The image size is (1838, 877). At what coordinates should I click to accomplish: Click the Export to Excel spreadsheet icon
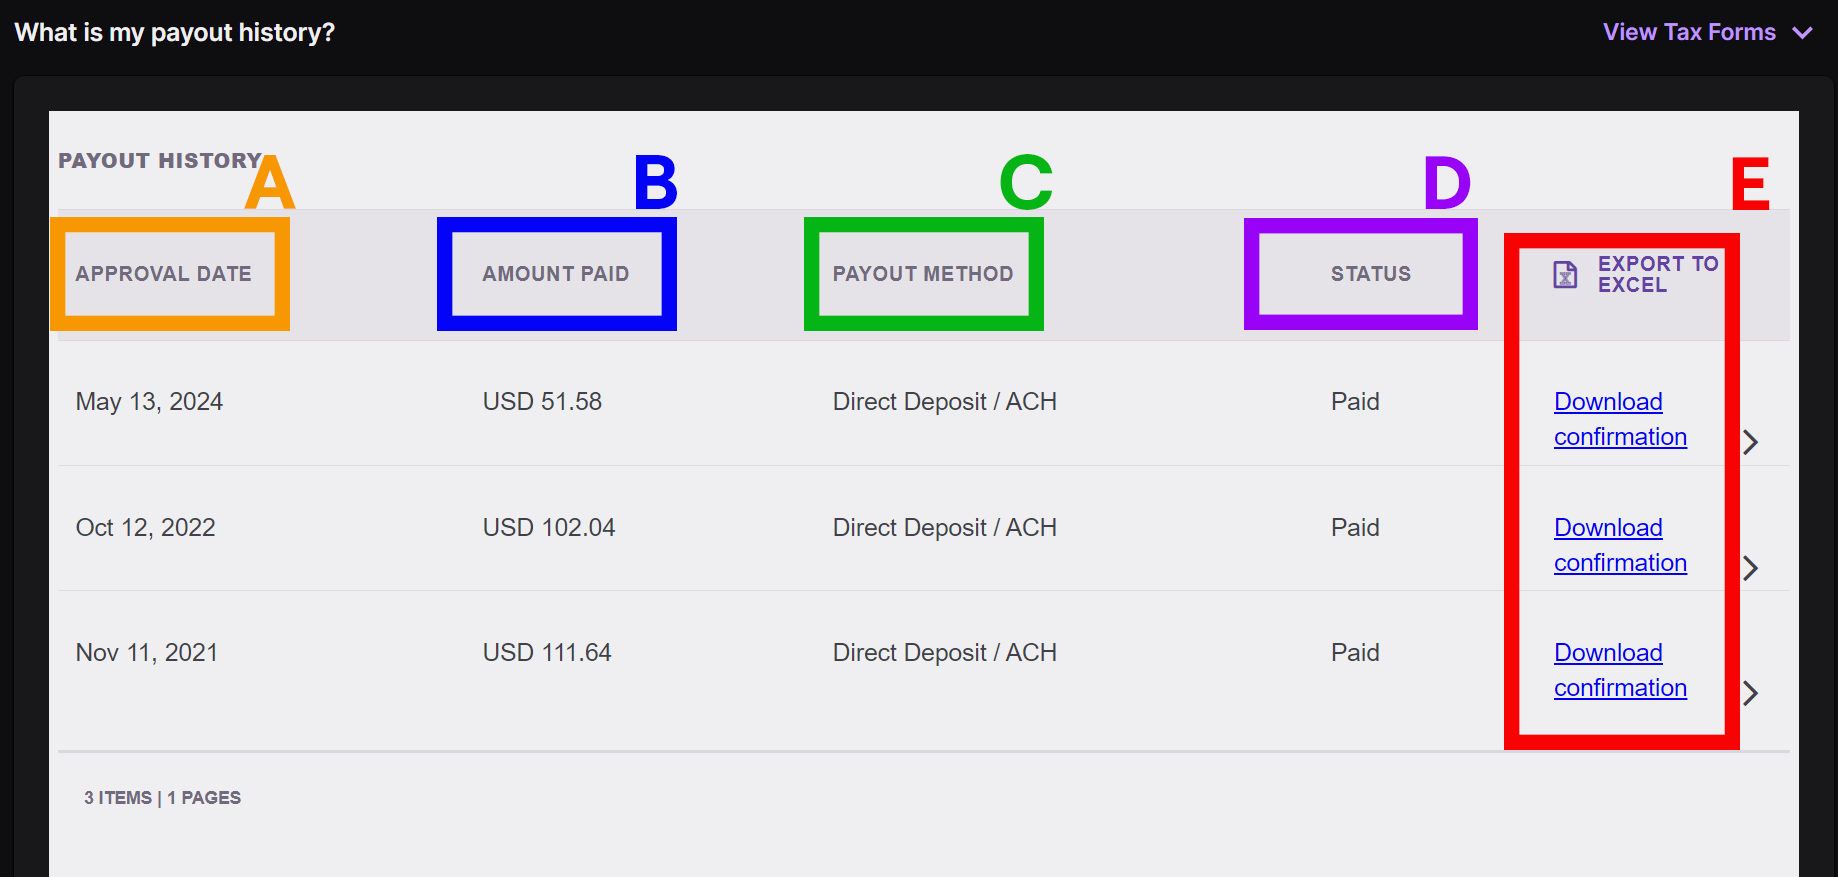[x=1565, y=274]
